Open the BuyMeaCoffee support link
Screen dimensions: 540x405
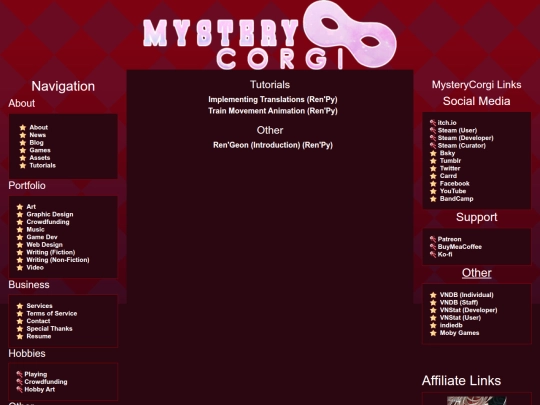point(460,247)
